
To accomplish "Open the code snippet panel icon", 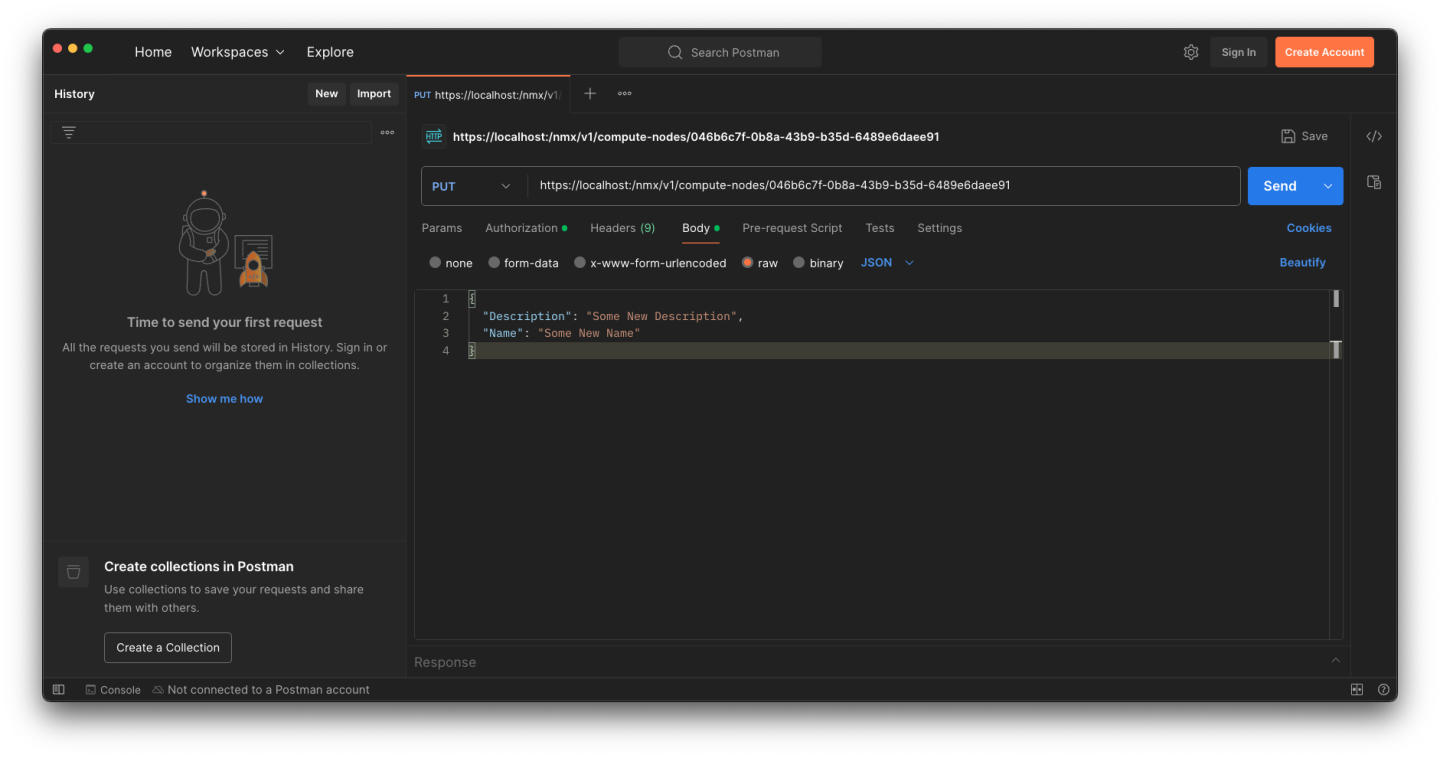I will [x=1374, y=135].
